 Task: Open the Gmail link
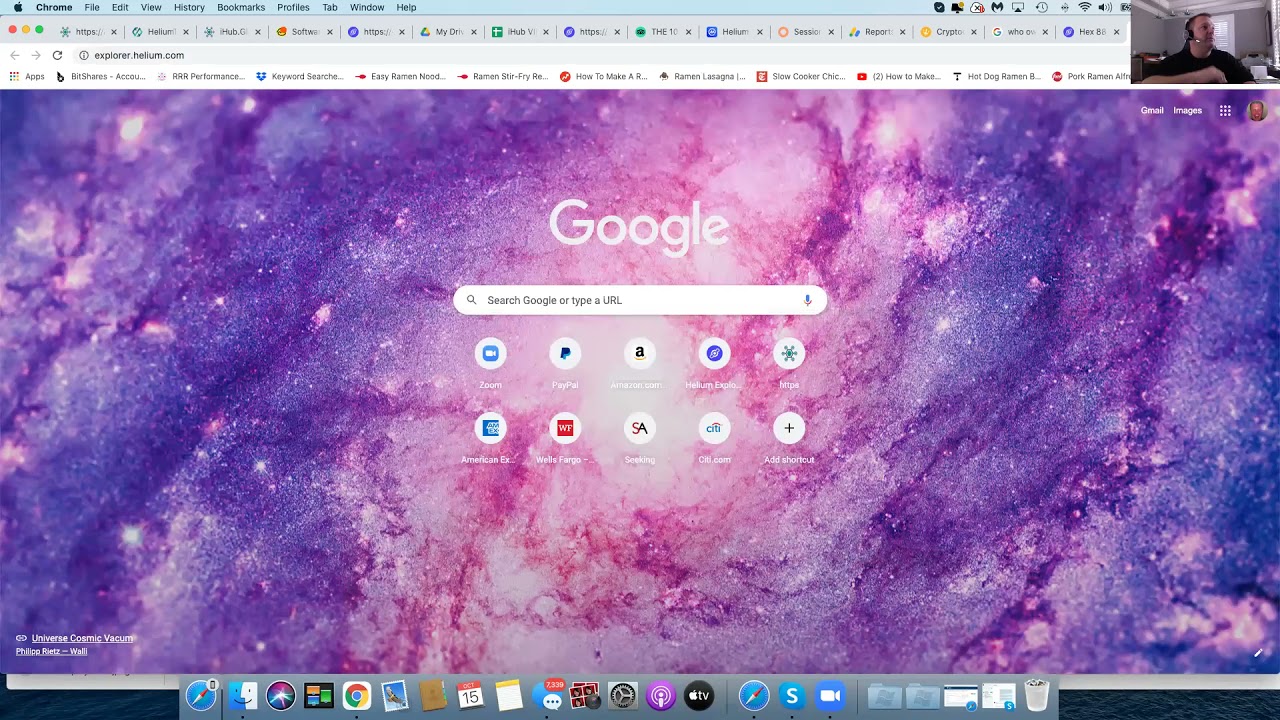(x=1152, y=111)
